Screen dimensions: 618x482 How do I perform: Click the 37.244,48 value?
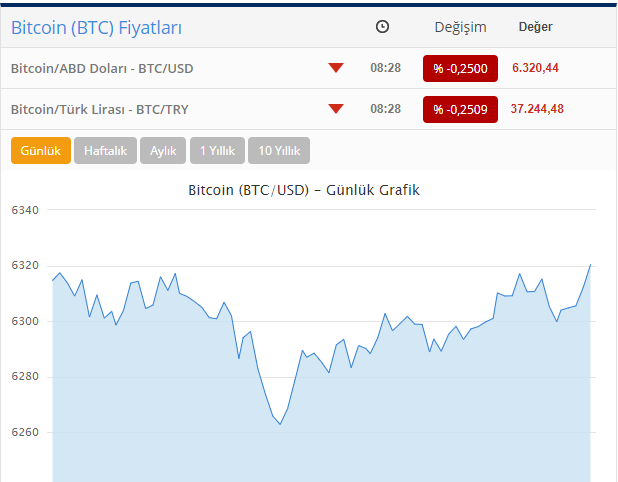pyautogui.click(x=537, y=109)
